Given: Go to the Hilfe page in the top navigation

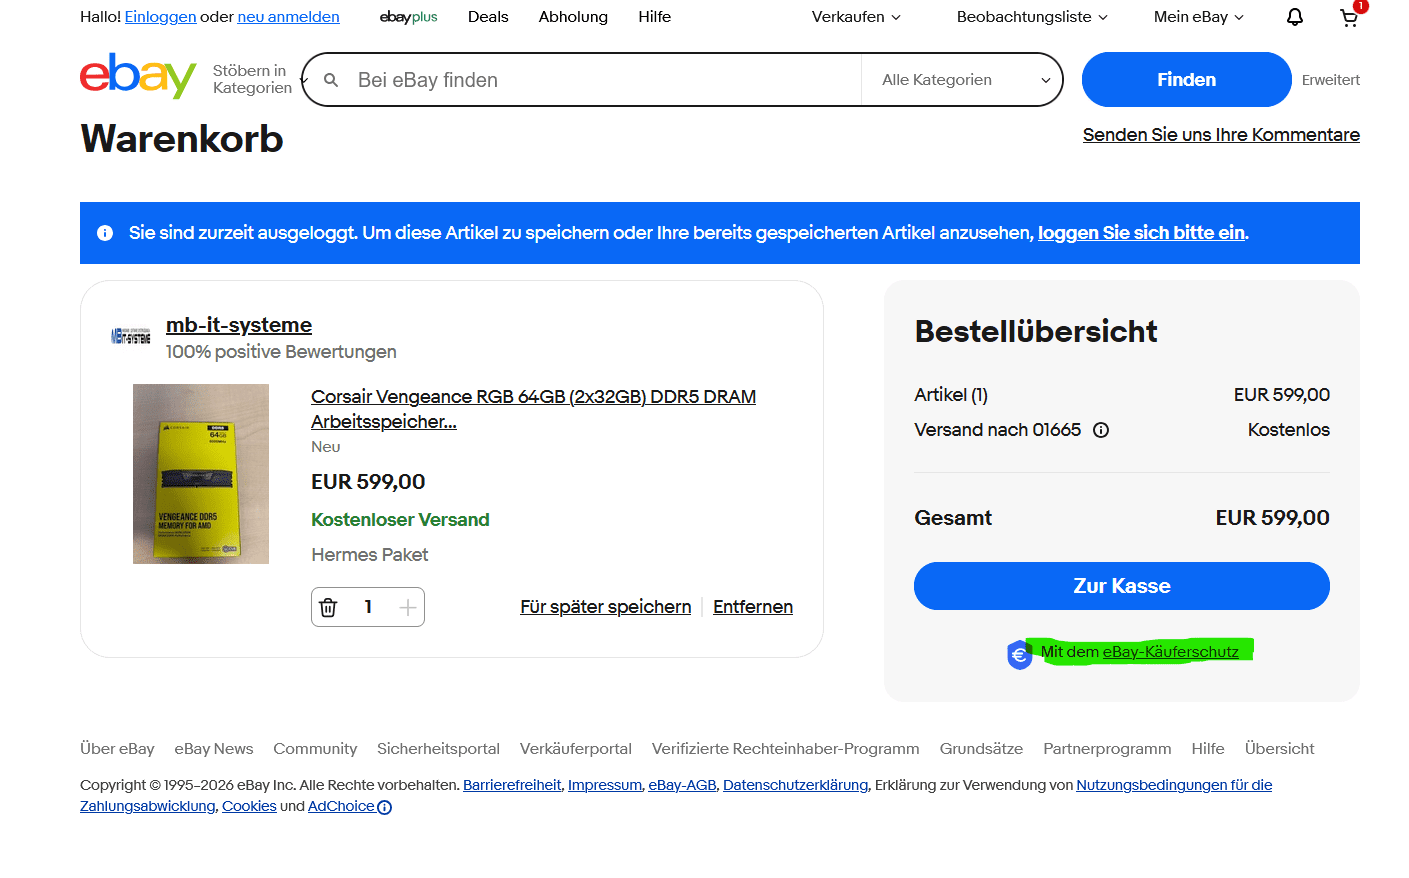Looking at the screenshot, I should 654,17.
